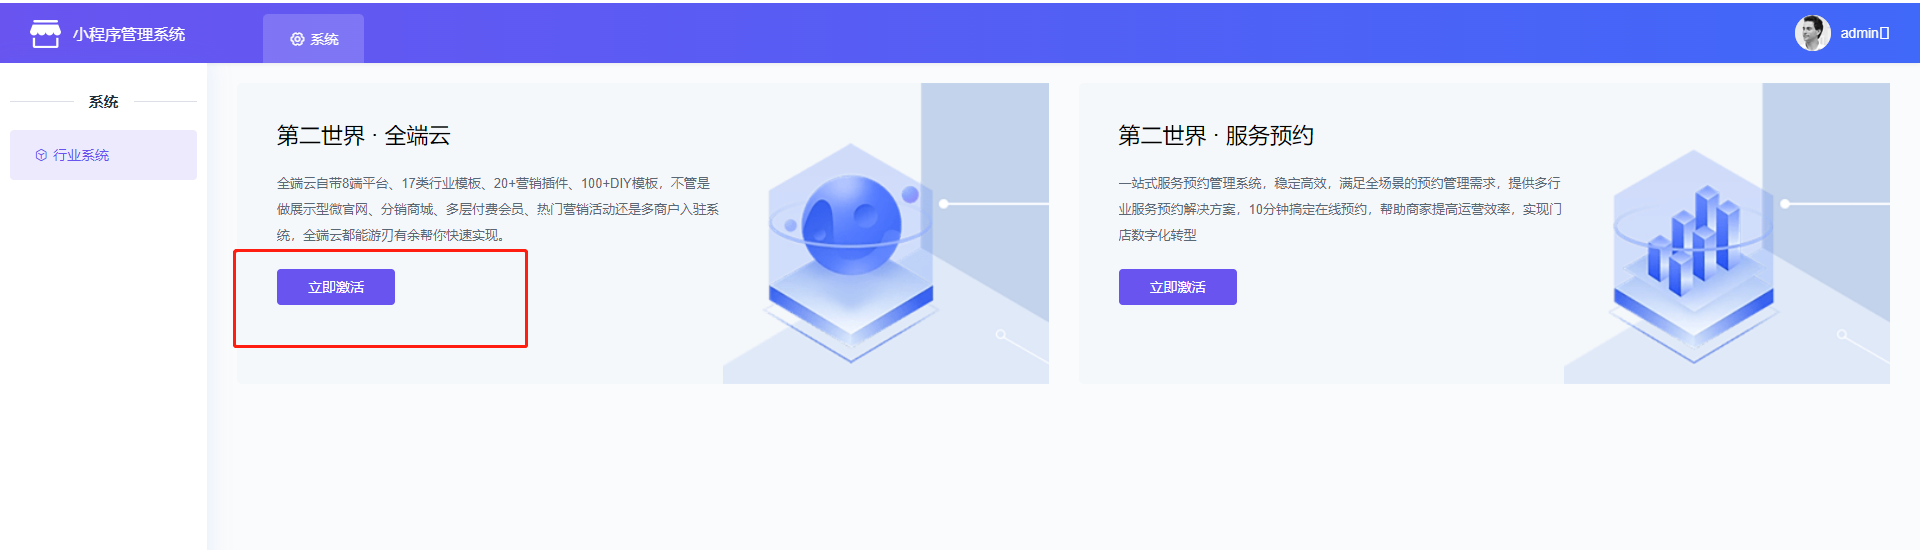The height and width of the screenshot is (550, 1920).
Task: Click the shop logo icon in header
Action: (45, 33)
